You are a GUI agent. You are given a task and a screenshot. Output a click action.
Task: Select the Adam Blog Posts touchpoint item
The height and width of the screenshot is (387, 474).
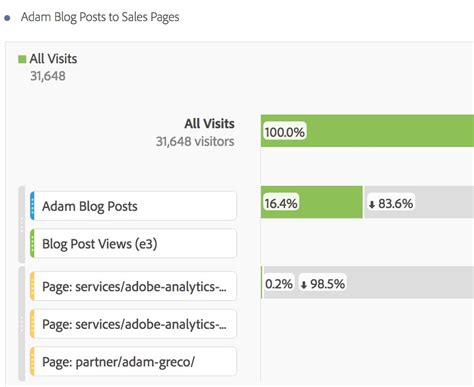[133, 206]
